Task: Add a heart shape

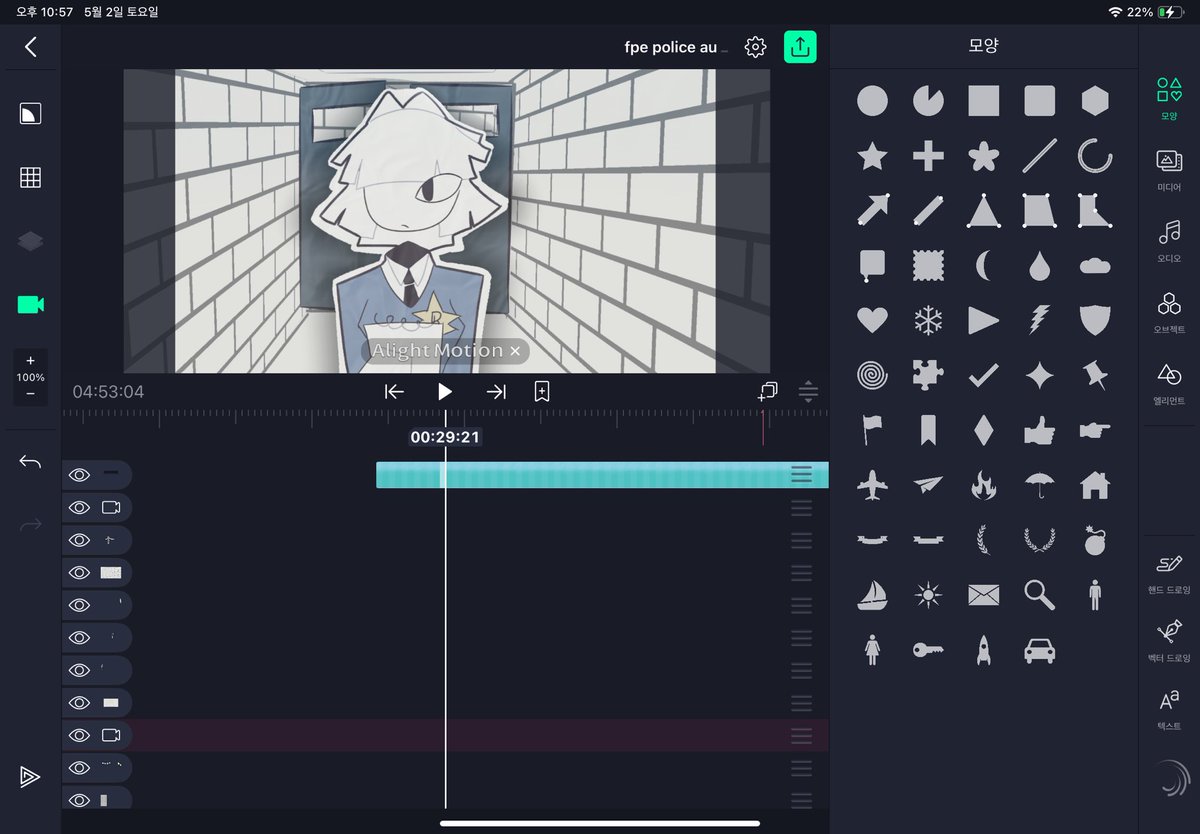Action: tap(872, 320)
